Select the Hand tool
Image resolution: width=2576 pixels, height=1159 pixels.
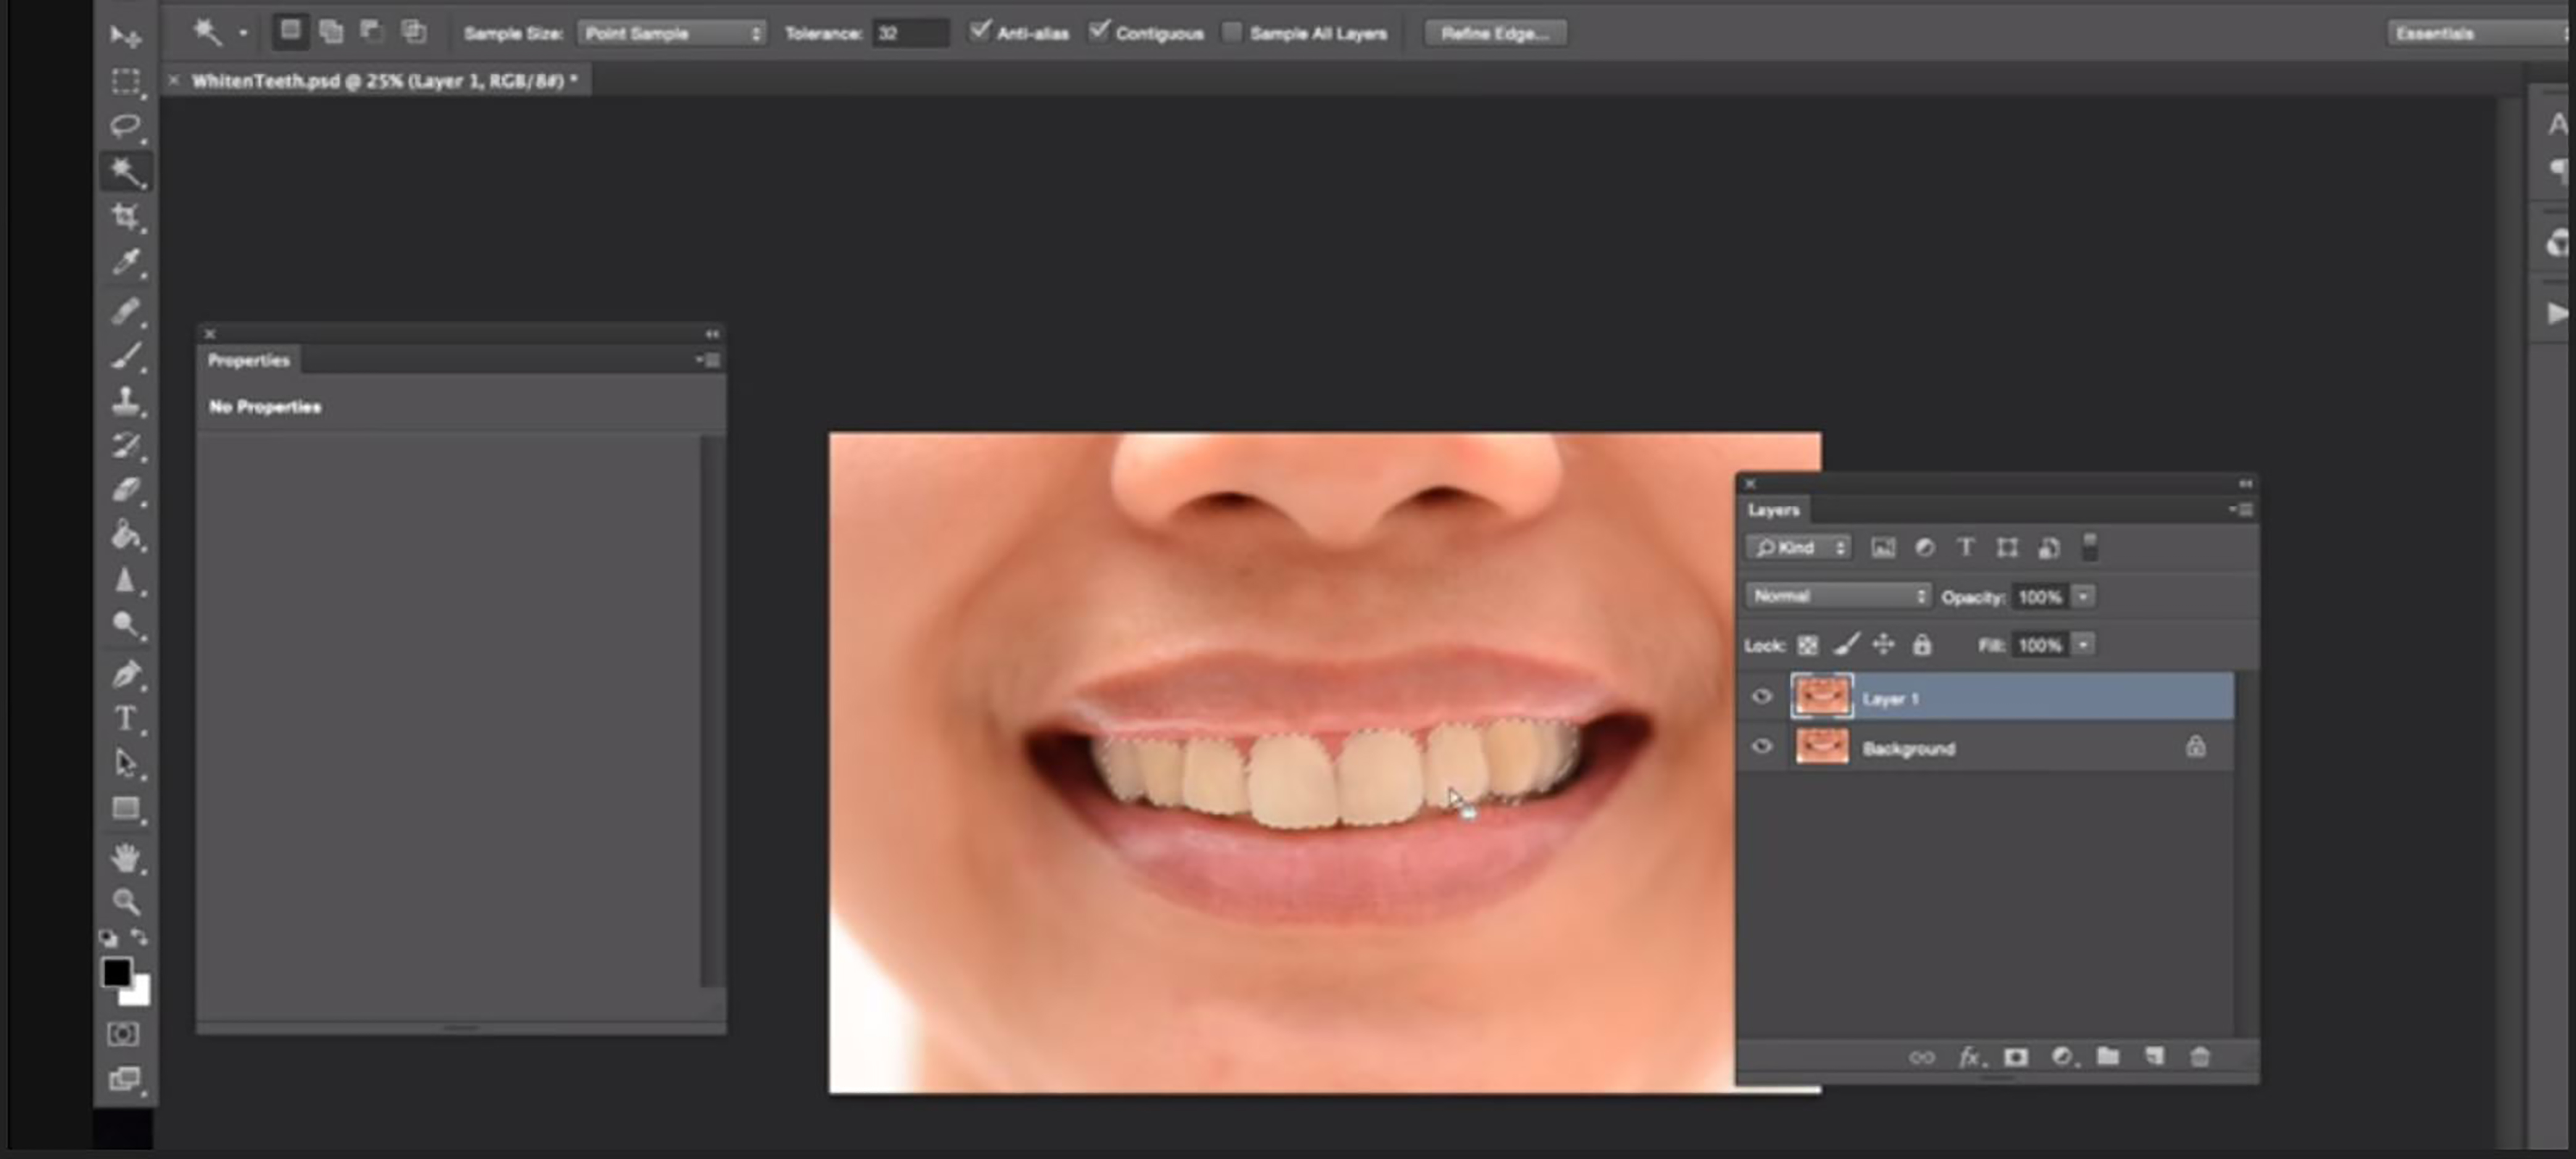tap(125, 857)
